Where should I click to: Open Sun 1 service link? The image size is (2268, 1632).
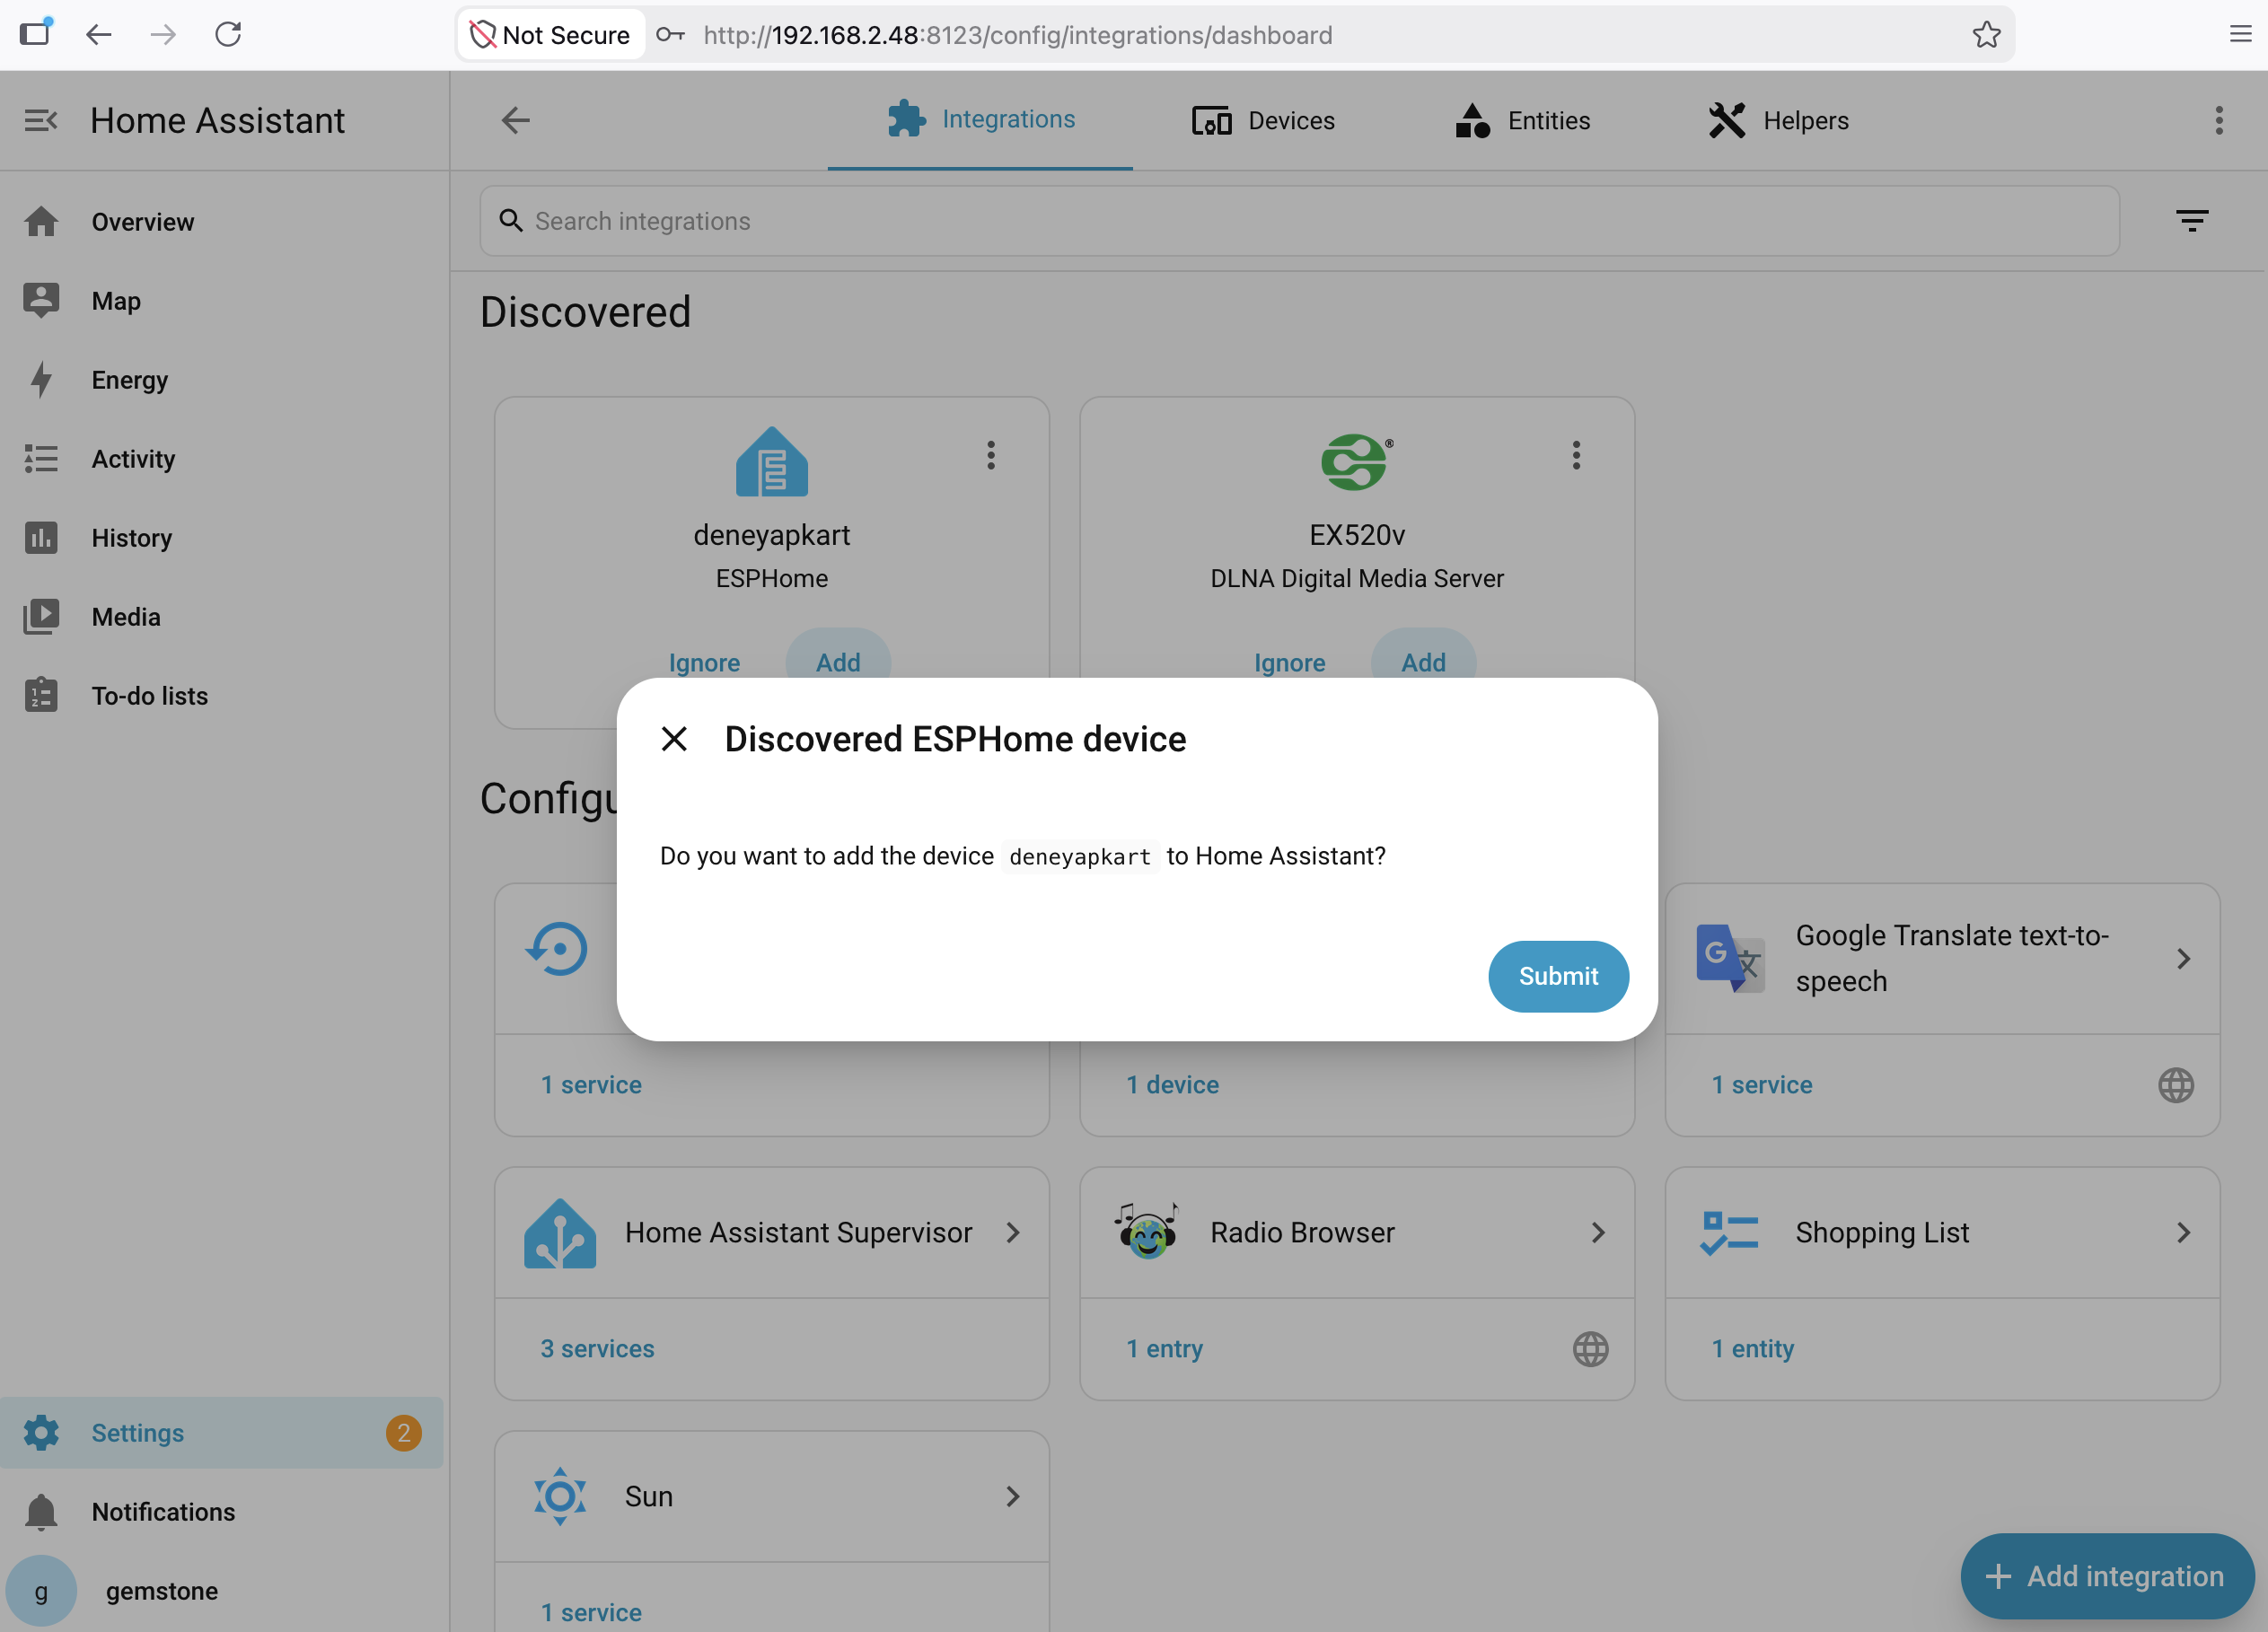coord(591,1612)
